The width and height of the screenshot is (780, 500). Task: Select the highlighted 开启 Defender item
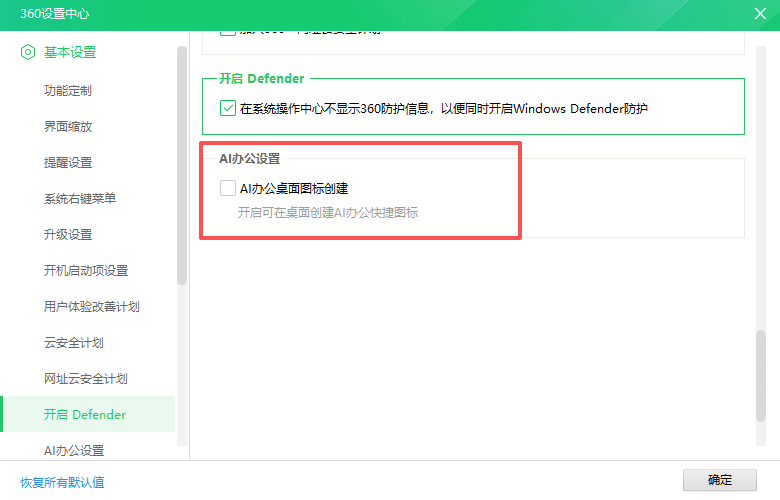85,415
